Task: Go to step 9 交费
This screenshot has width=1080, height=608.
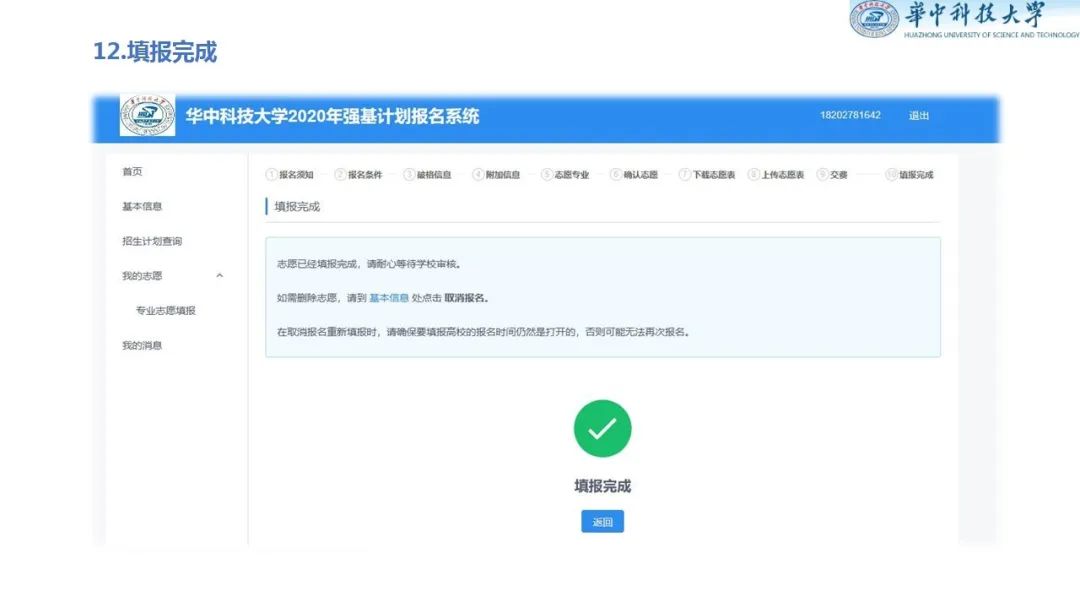Action: click(832, 175)
